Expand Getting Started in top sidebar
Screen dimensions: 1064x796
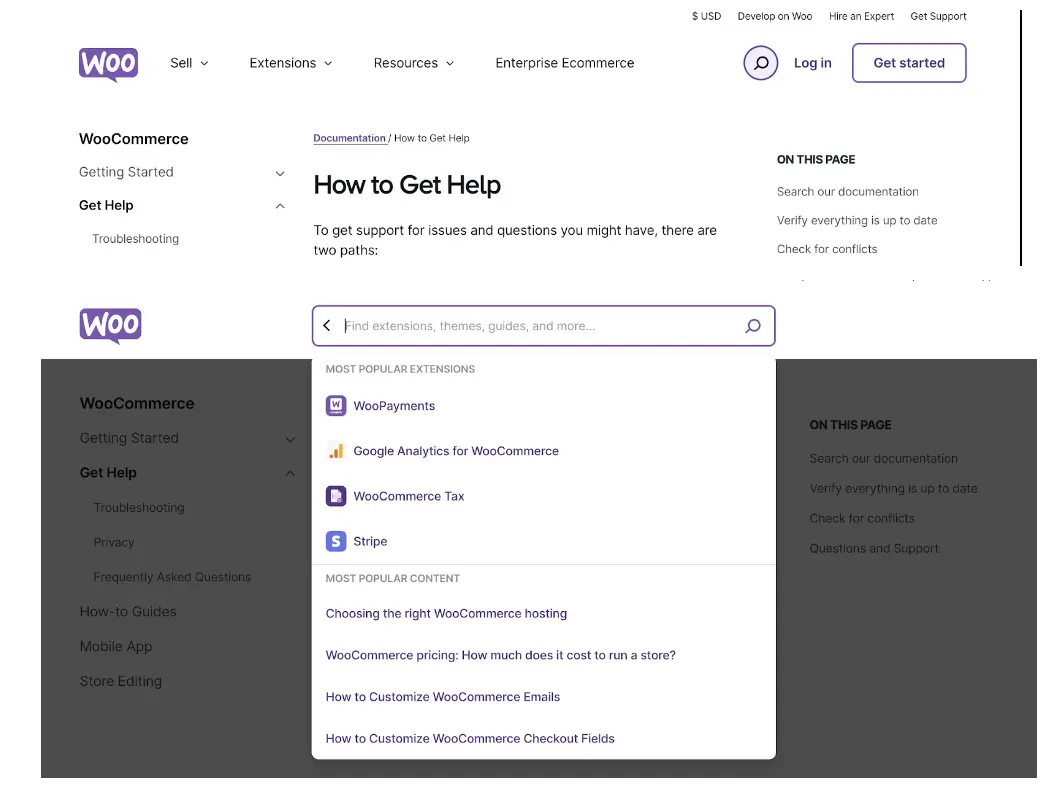280,173
